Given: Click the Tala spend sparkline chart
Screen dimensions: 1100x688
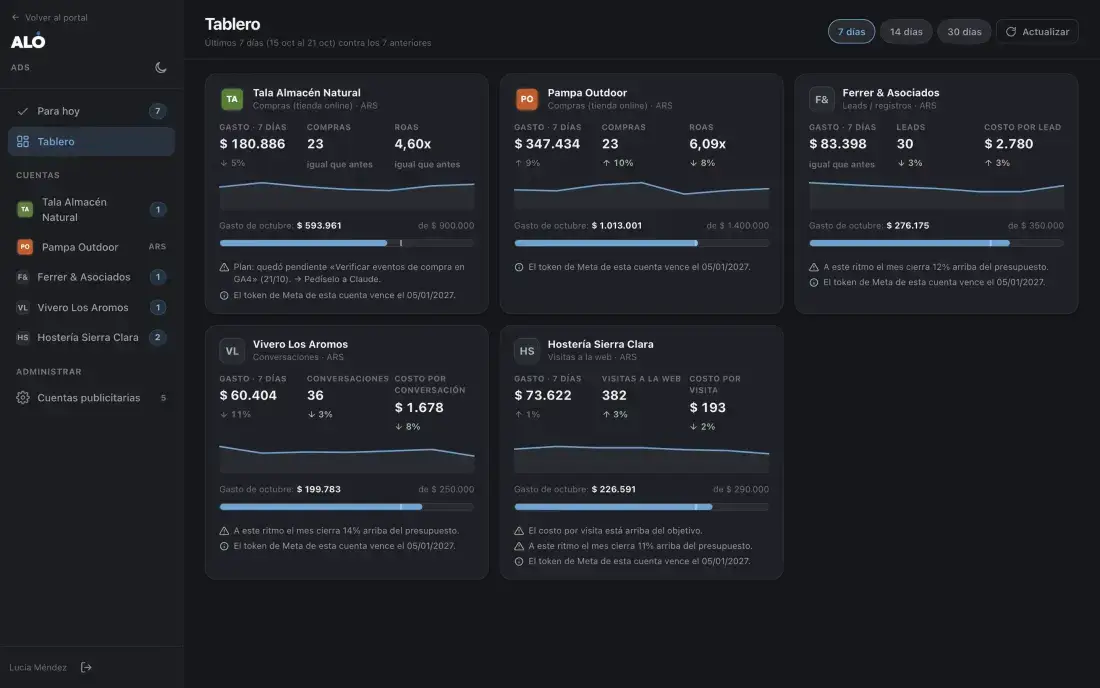Looking at the screenshot, I should [x=347, y=195].
